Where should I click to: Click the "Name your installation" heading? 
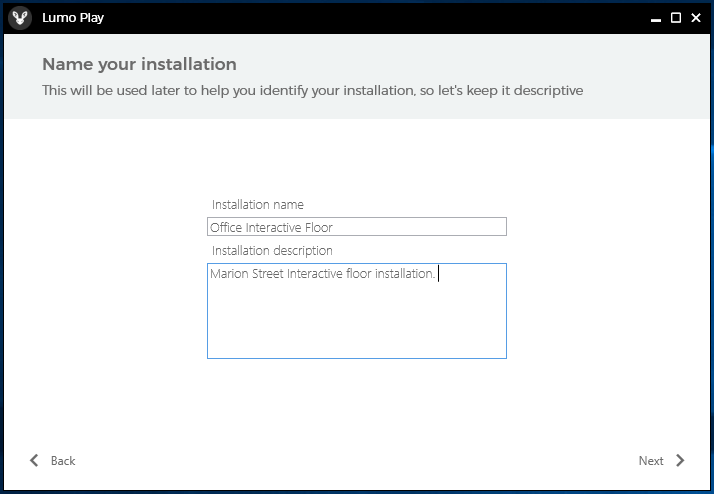coord(139,64)
